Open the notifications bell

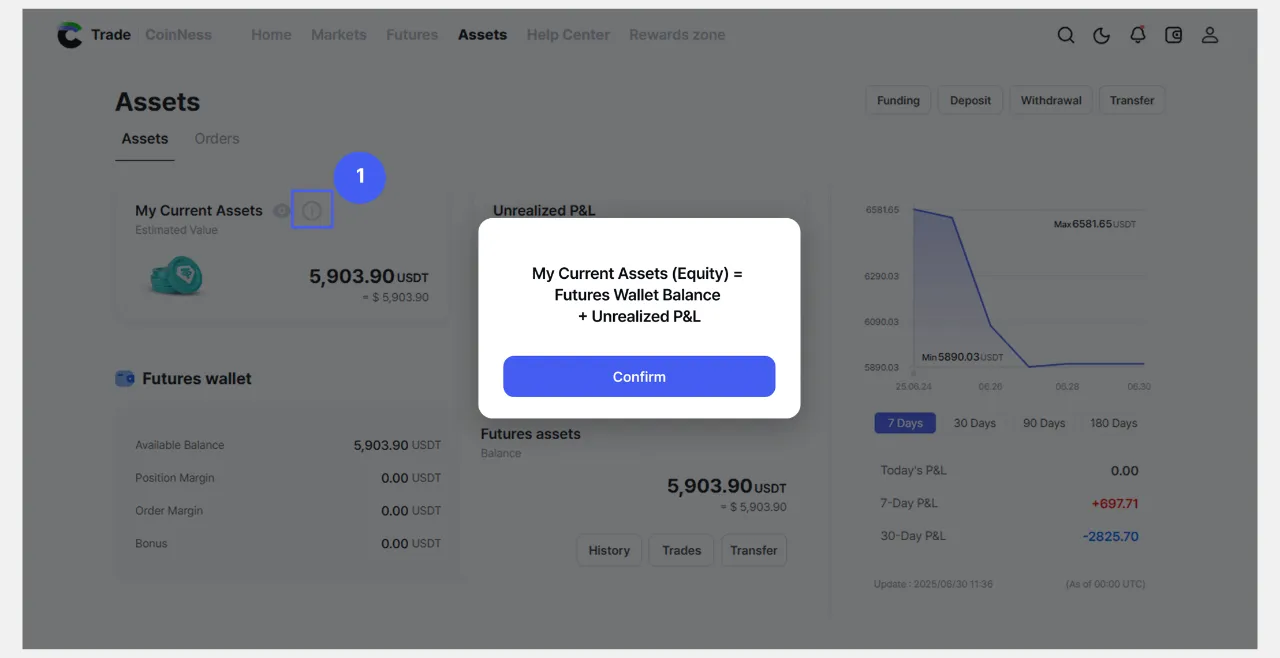point(1138,35)
